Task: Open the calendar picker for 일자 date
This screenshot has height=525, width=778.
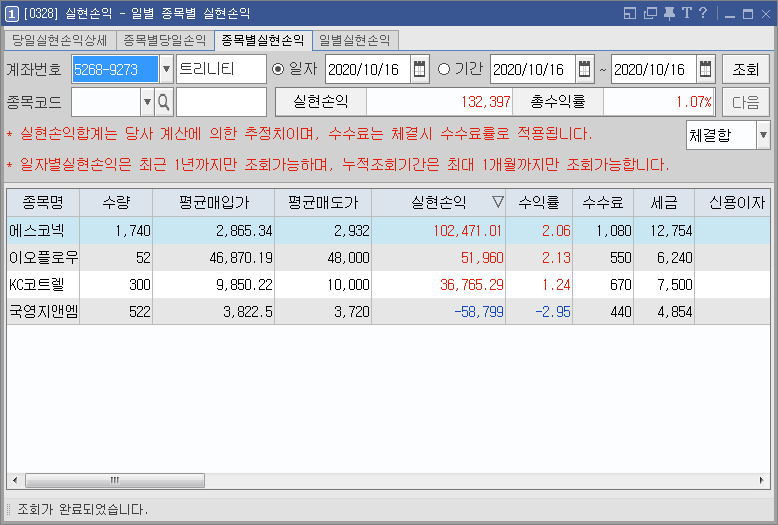Action: coord(419,69)
